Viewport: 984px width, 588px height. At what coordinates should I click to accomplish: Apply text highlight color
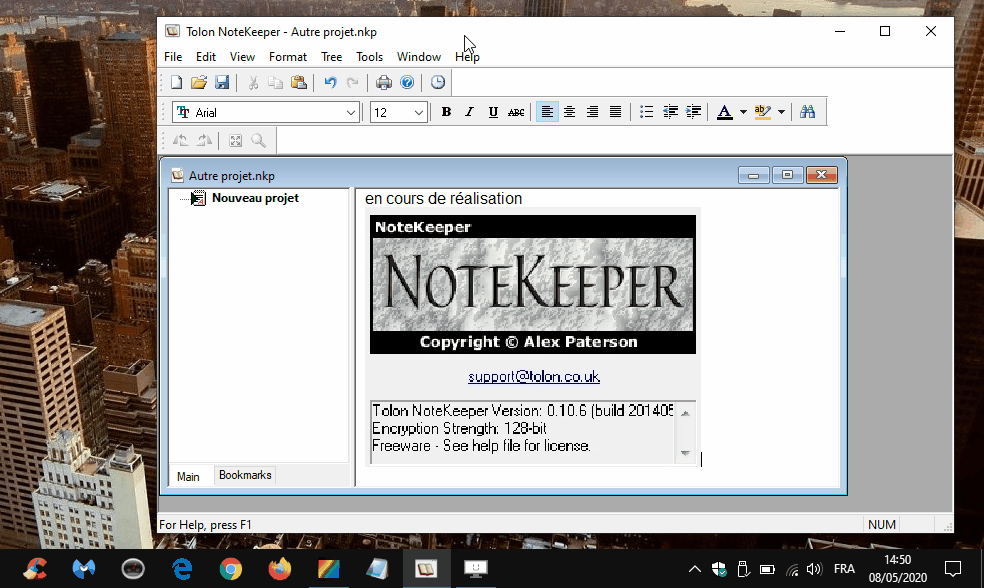coord(762,112)
